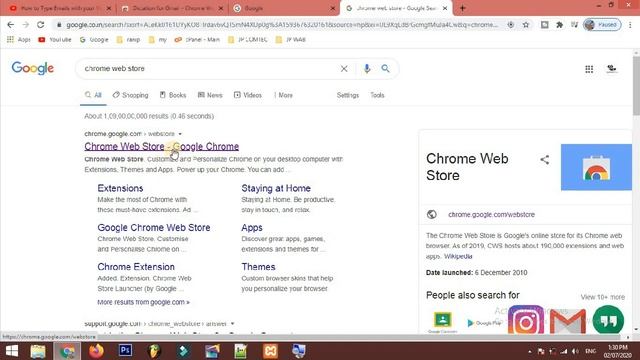The image size is (640, 360).
Task: Go forward with the forward arrow
Action: click(x=26, y=25)
